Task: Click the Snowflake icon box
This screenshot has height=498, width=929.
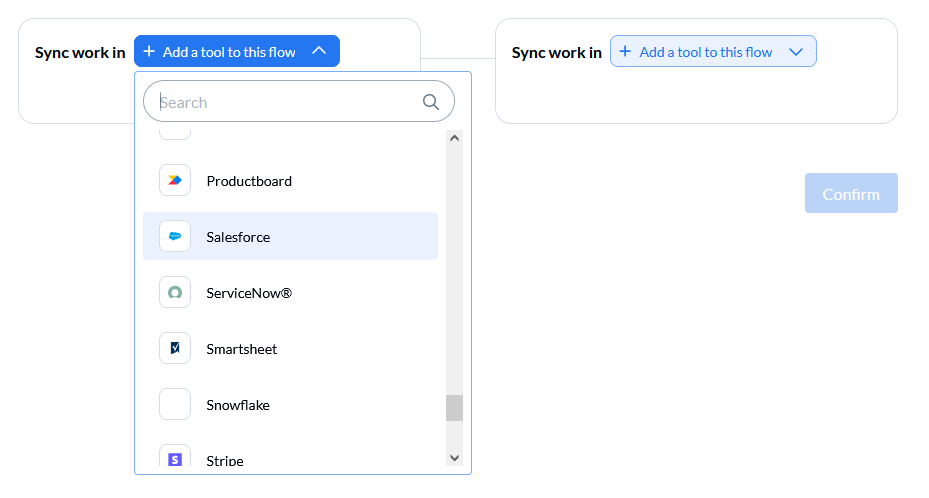Action: pyautogui.click(x=175, y=404)
